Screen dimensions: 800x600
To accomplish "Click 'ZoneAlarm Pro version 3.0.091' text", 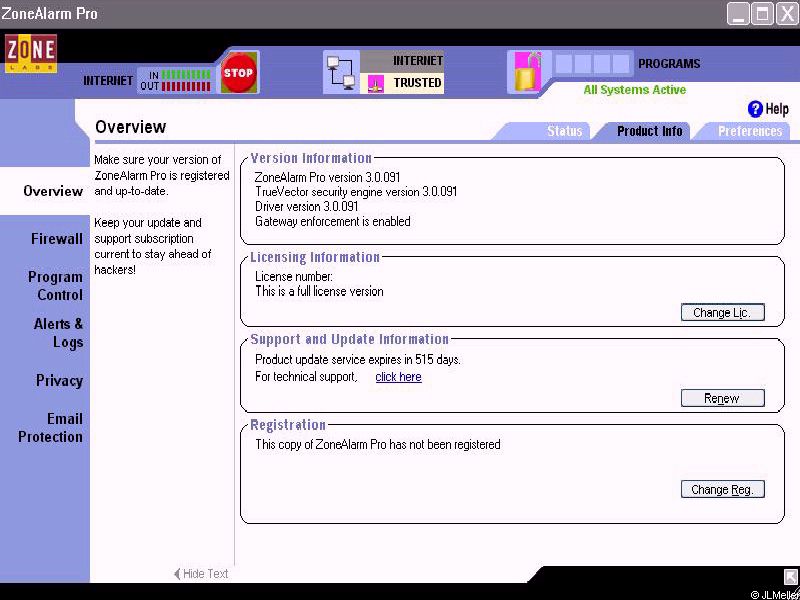I will click(x=327, y=178).
